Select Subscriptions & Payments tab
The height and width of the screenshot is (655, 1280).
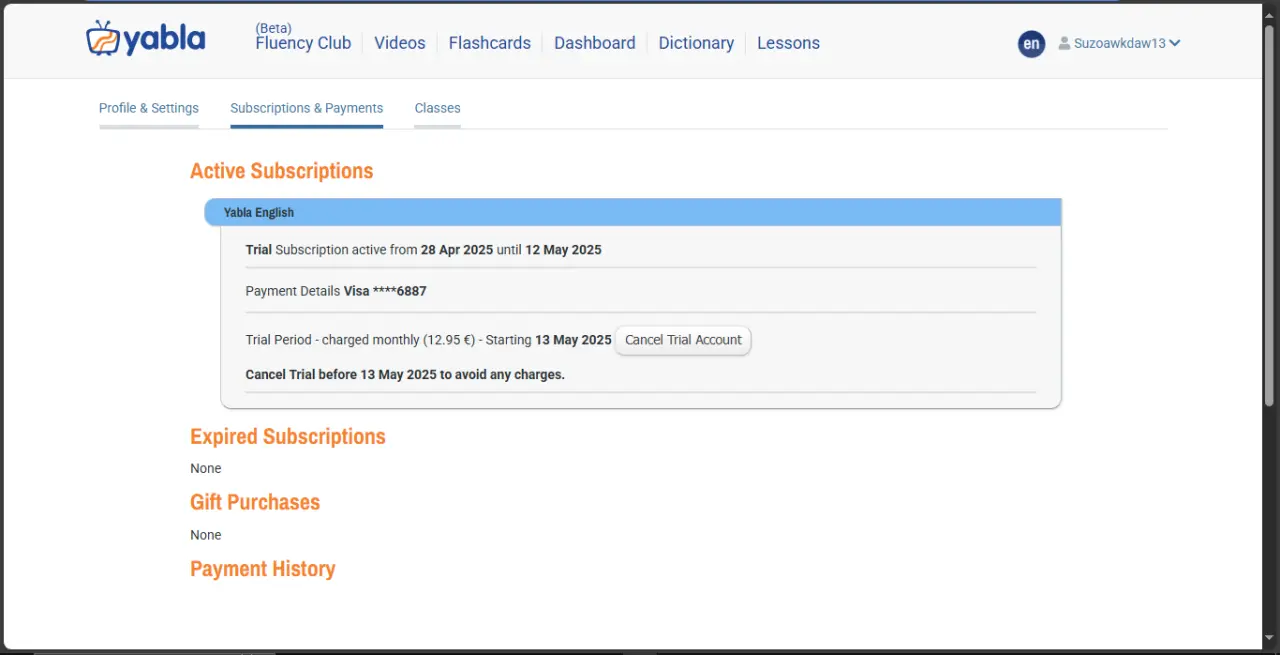point(306,108)
